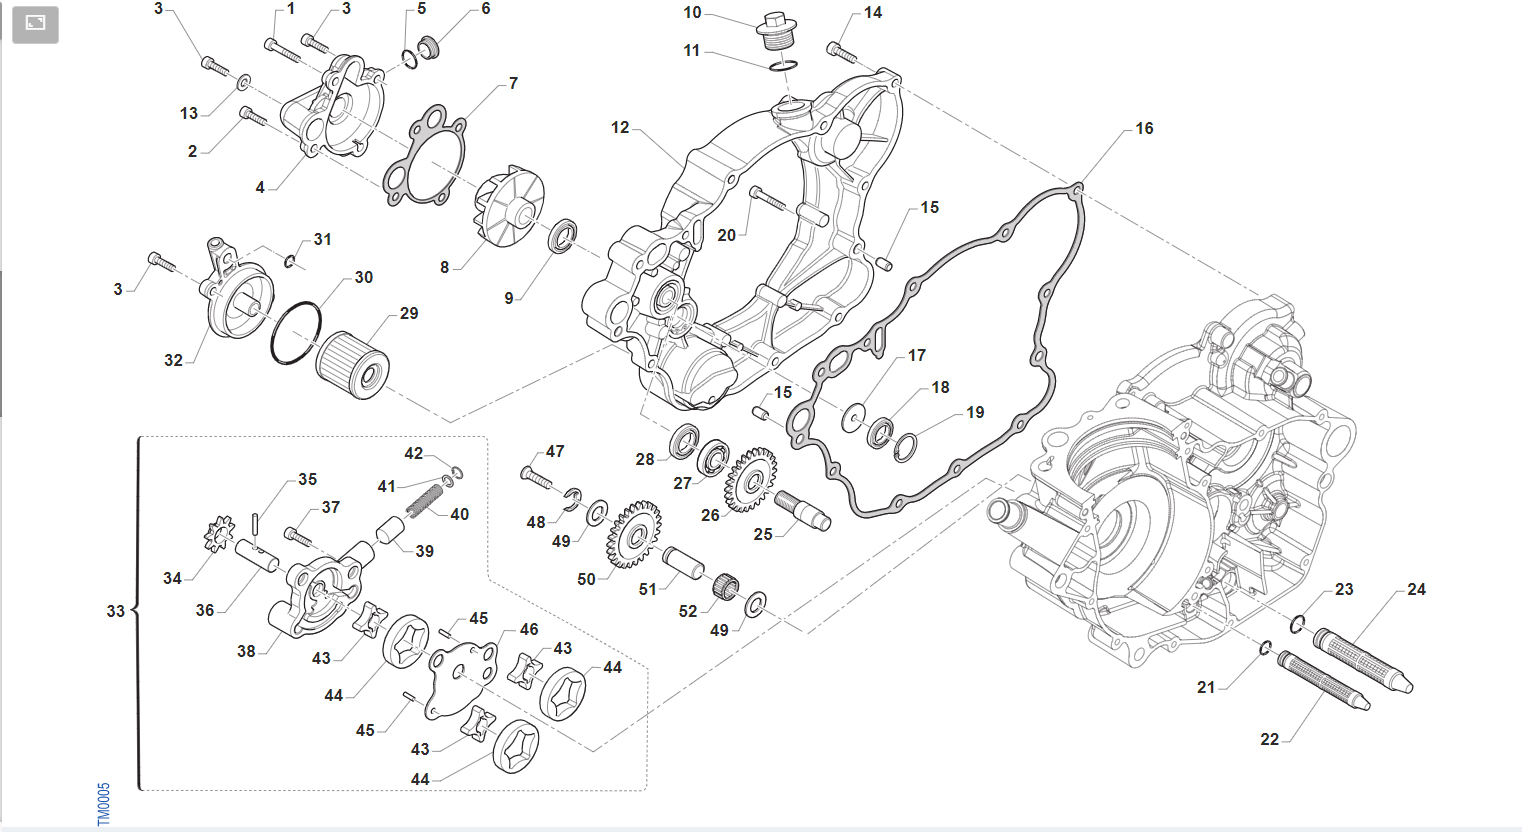Screen dimensions: 1522x832
Task: Click callout 30 O-ring label
Action: (364, 278)
